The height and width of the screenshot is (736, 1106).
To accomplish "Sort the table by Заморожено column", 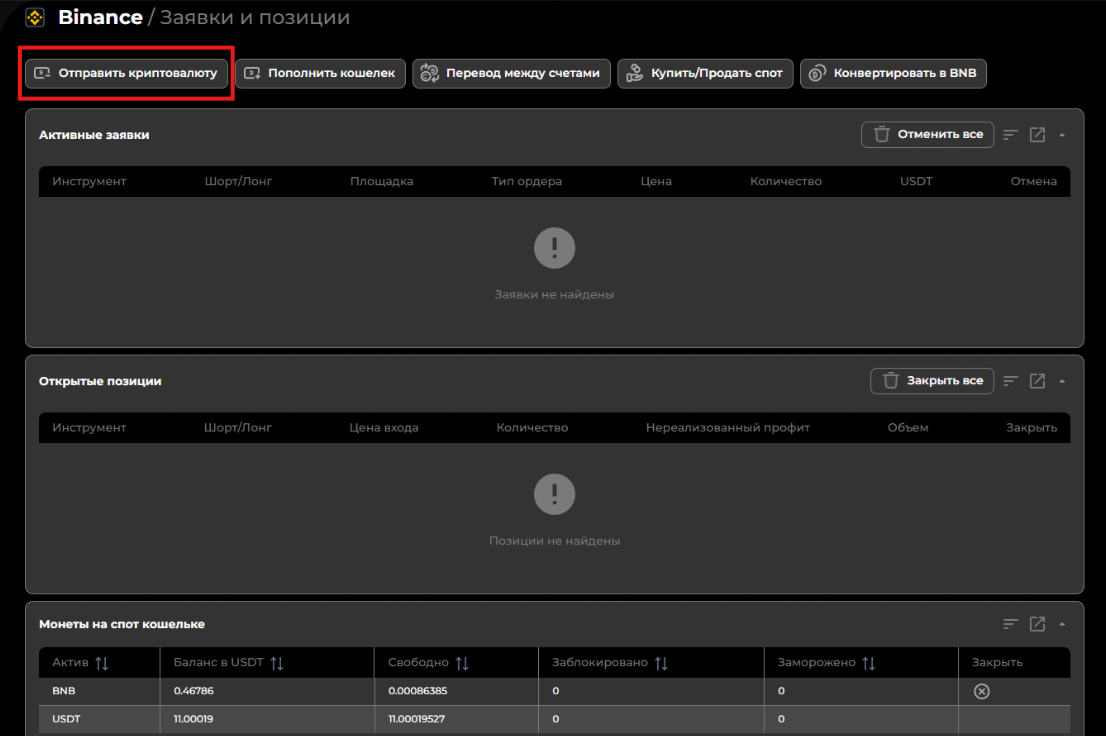I will [x=869, y=663].
